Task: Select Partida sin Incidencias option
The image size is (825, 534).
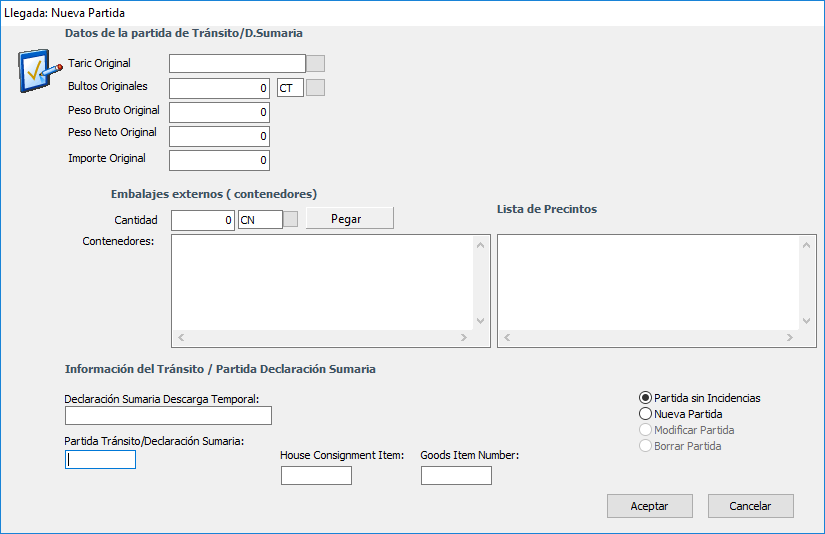Action: 645,398
